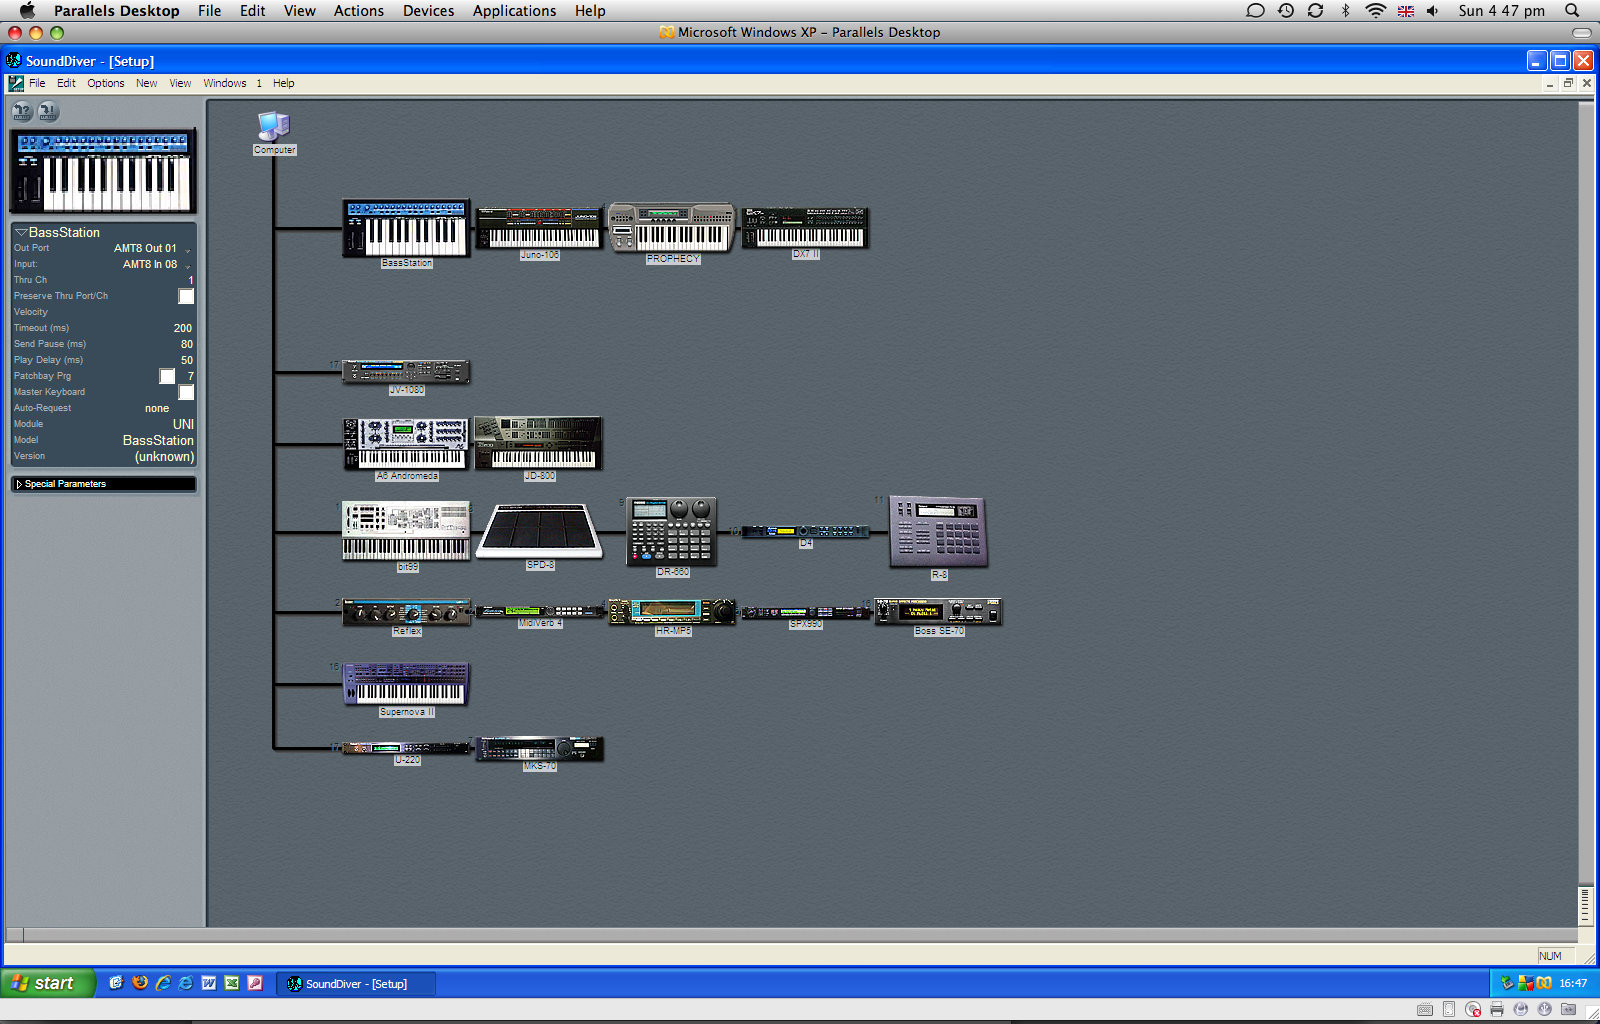The width and height of the screenshot is (1600, 1024).
Task: Select the SPD-8 drum pad
Action: [x=539, y=531]
